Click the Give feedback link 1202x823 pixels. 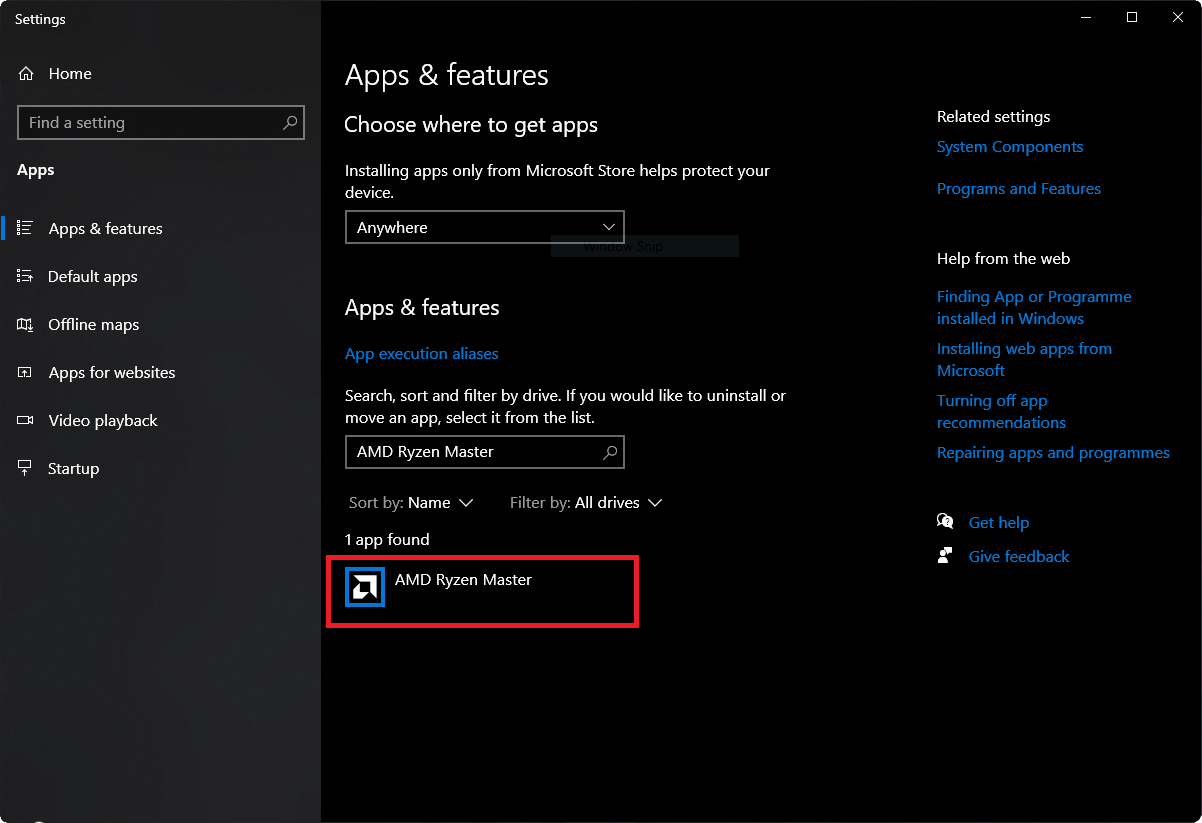point(1019,557)
